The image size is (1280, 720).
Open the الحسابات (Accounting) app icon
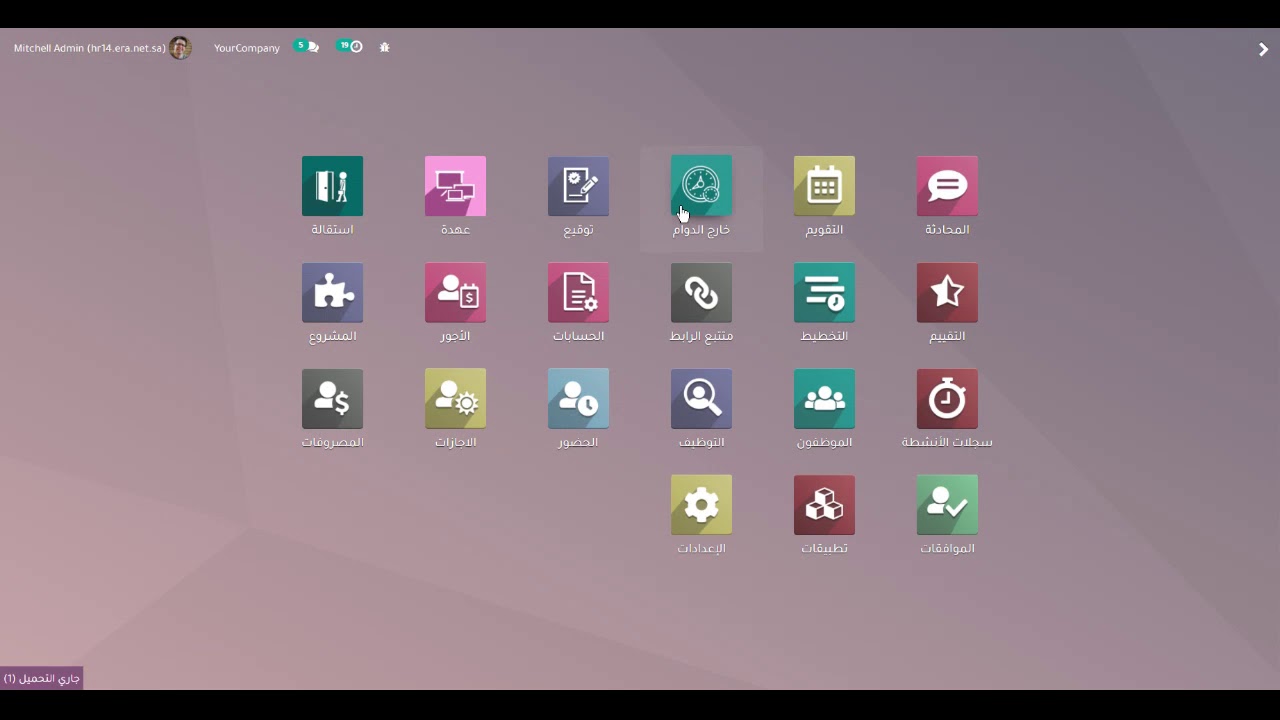click(x=578, y=292)
